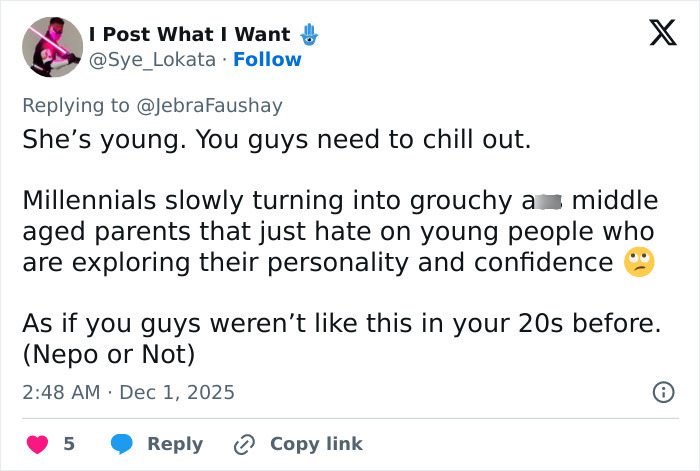Open the info circle icon
The width and height of the screenshot is (700, 471).
click(662, 392)
